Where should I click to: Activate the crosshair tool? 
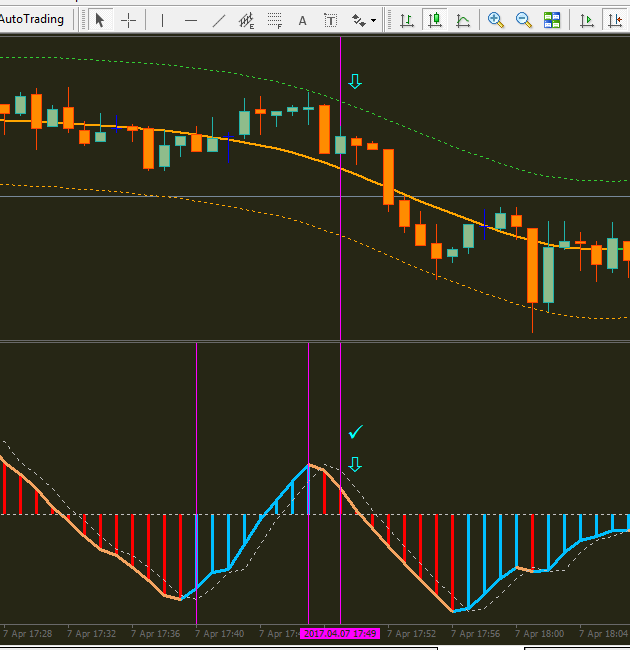pos(128,20)
